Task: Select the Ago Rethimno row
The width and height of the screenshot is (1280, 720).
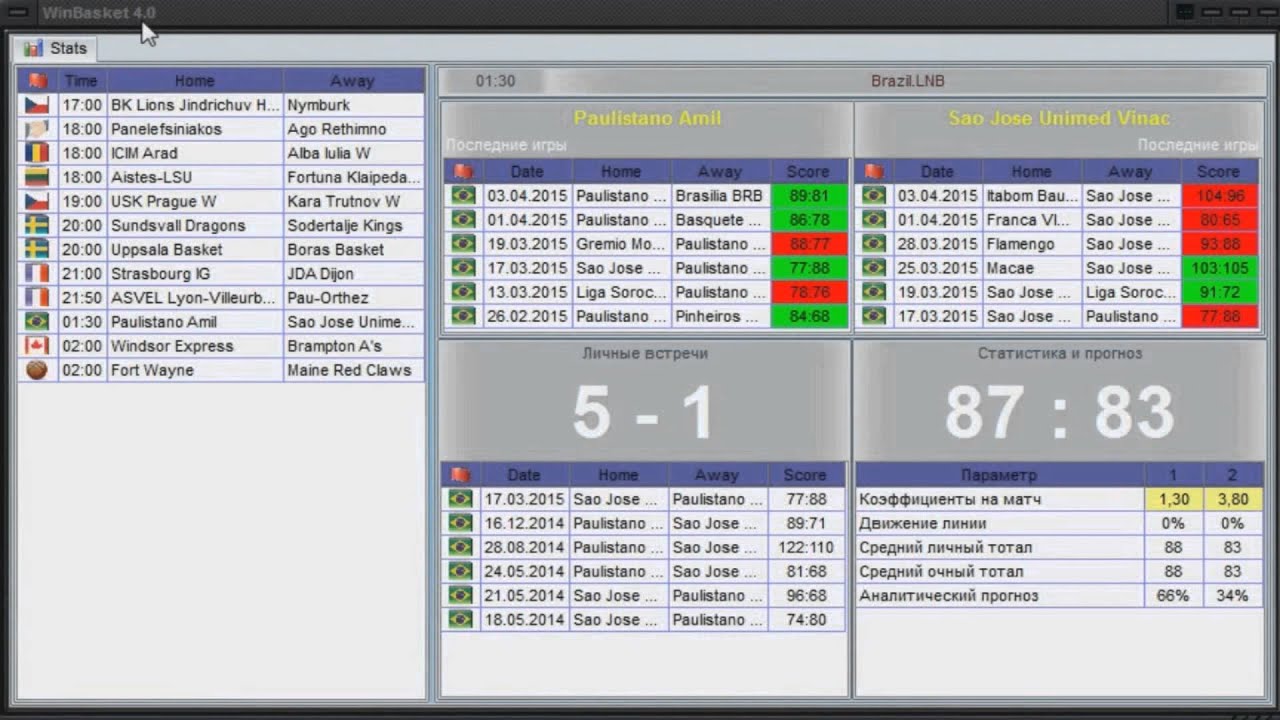Action: click(221, 129)
